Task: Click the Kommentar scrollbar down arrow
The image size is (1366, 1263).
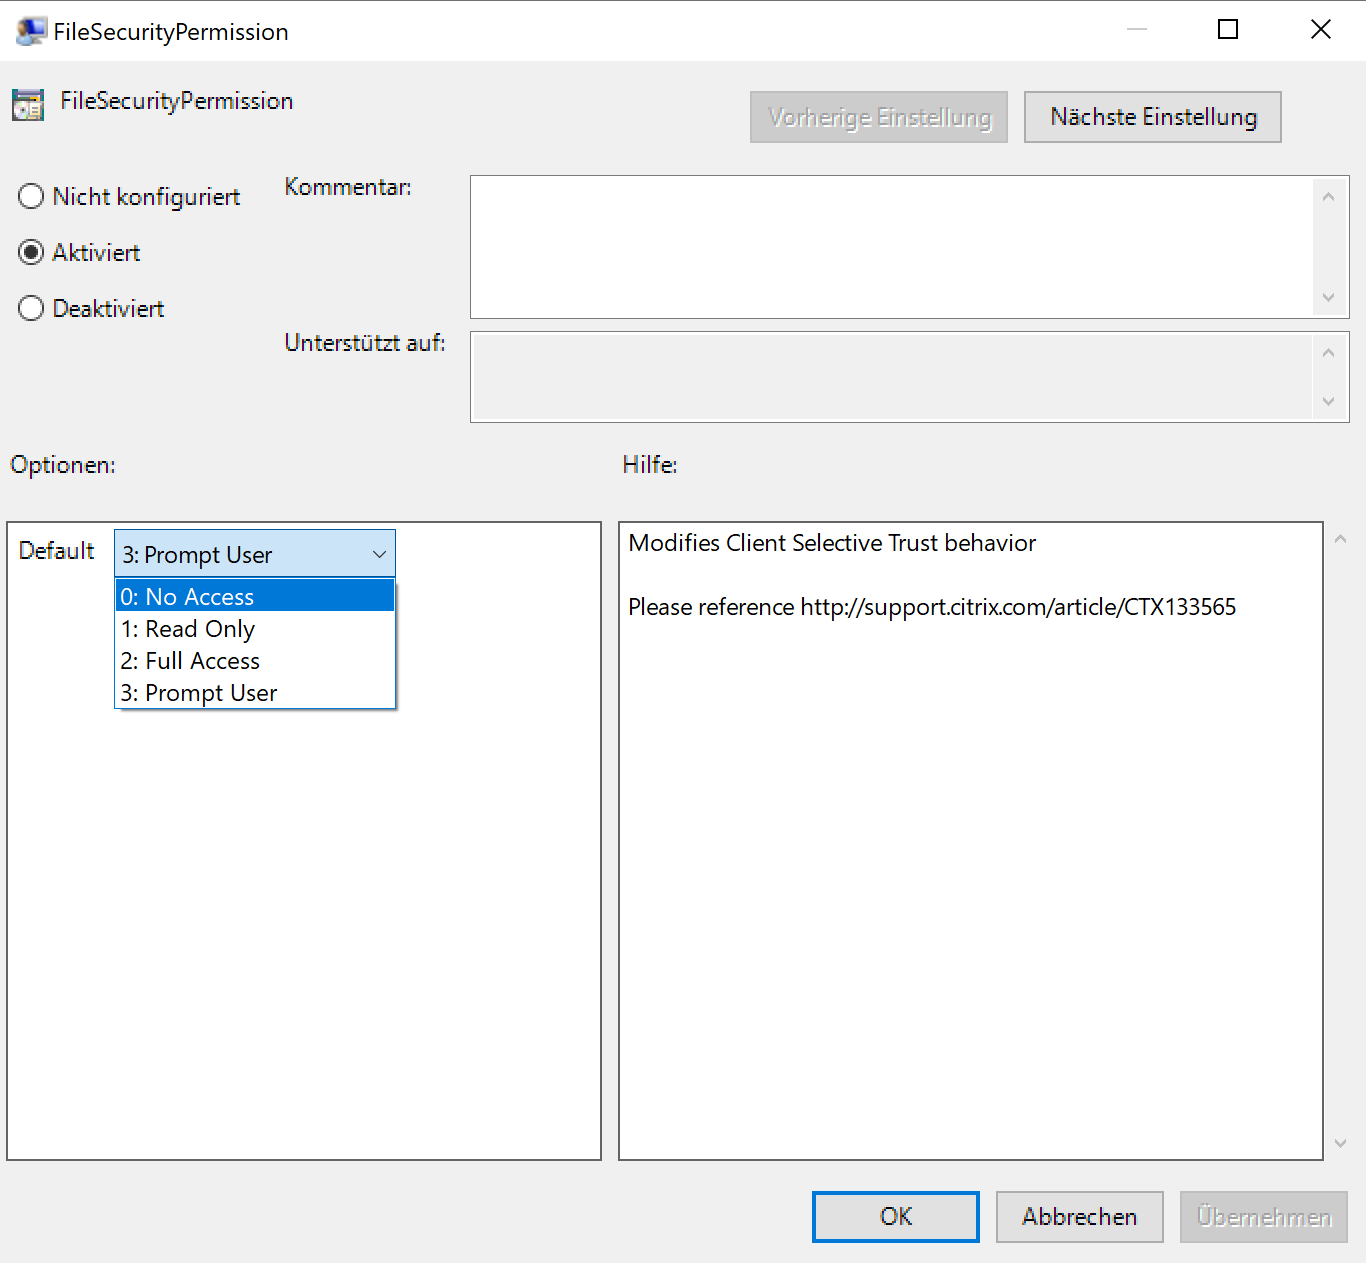Action: coord(1328,297)
